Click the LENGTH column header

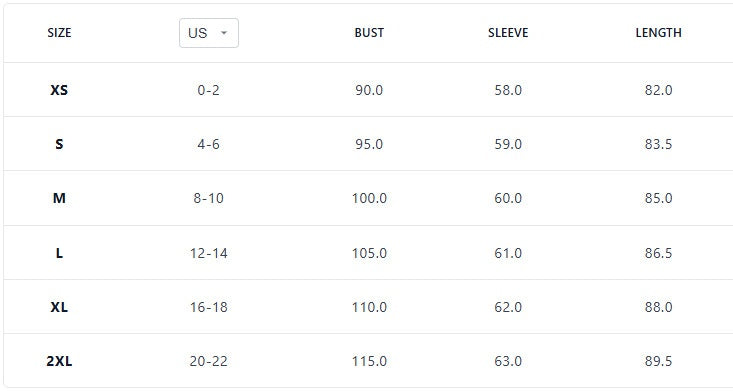point(658,33)
